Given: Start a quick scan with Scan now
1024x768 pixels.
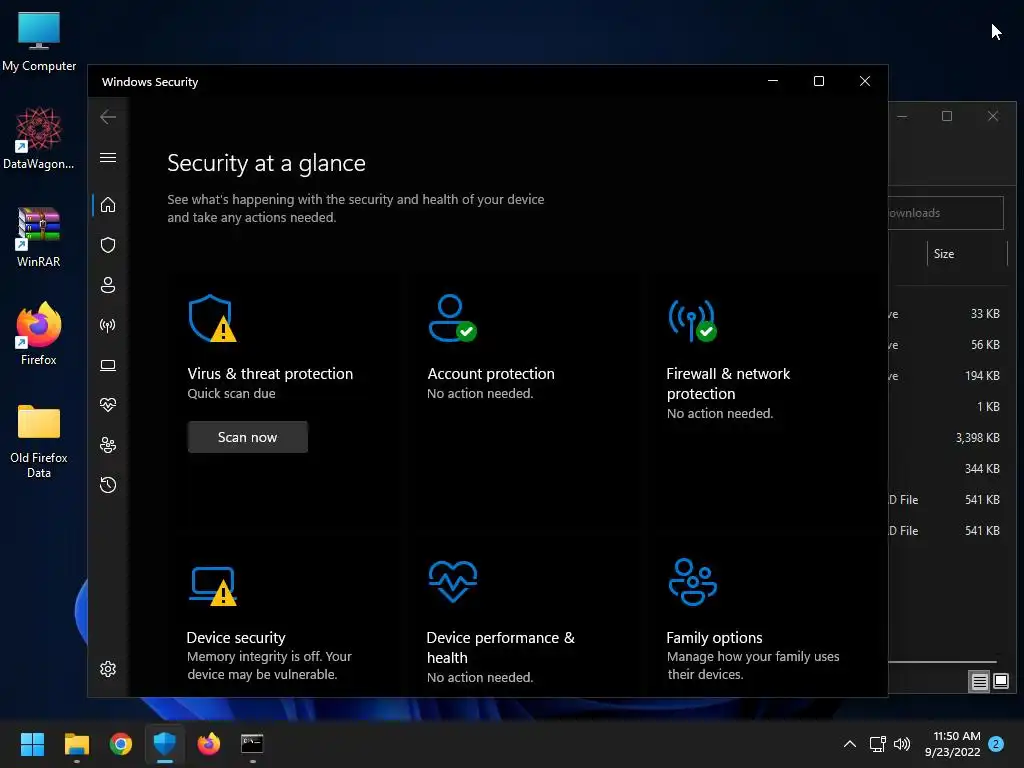Looking at the screenshot, I should click(x=248, y=437).
